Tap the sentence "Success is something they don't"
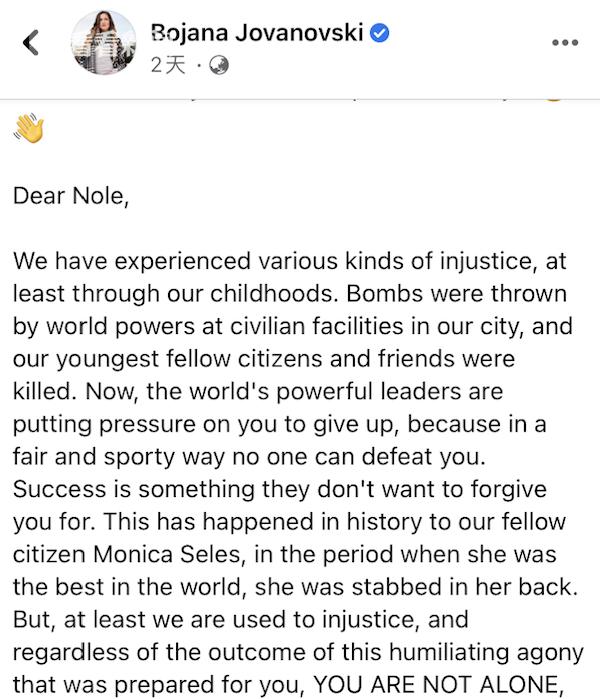600x699 pixels. (279, 489)
